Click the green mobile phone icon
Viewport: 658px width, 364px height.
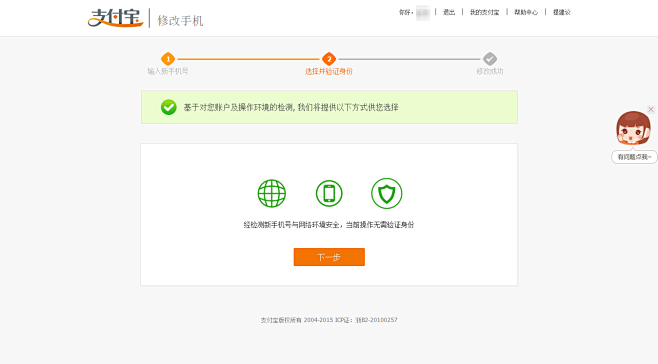click(x=329, y=194)
